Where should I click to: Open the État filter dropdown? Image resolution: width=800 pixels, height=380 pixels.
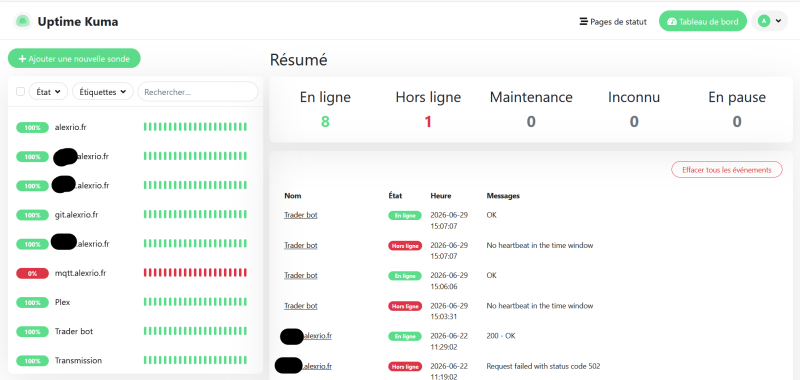[48, 92]
